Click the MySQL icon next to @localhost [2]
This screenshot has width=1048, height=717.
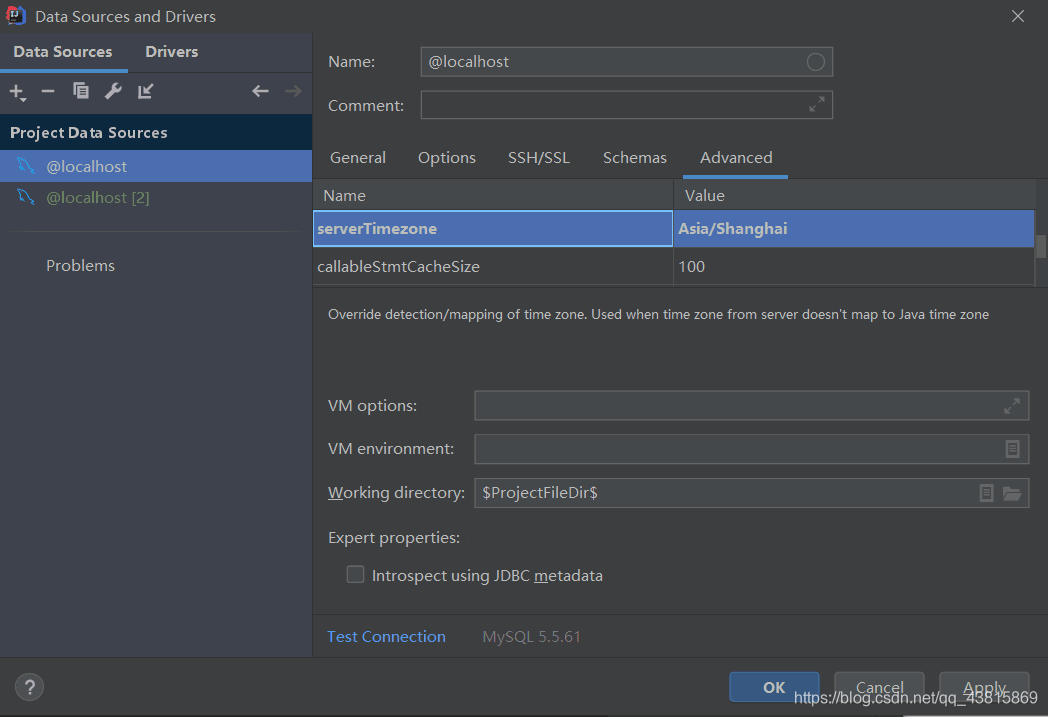[x=26, y=197]
